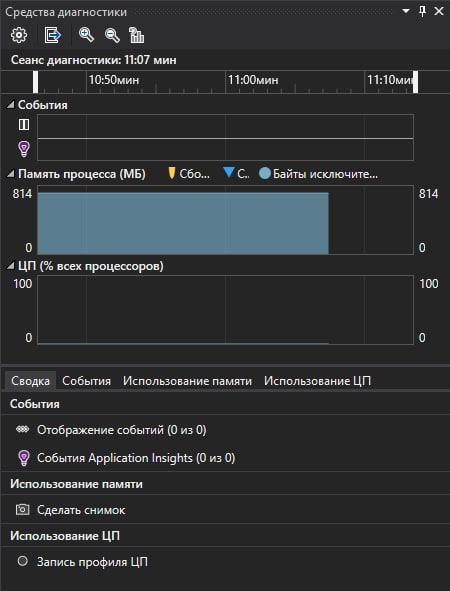Open the Использование ЦП tab
450x591 pixels.
coord(317,381)
